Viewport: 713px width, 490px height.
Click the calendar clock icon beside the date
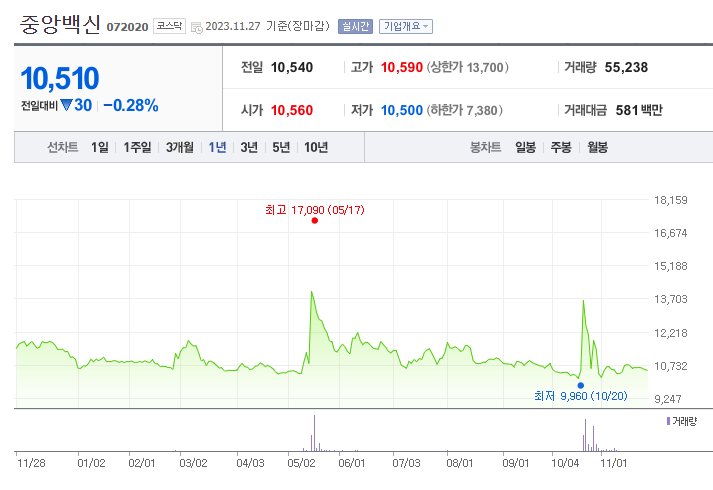click(x=196, y=27)
